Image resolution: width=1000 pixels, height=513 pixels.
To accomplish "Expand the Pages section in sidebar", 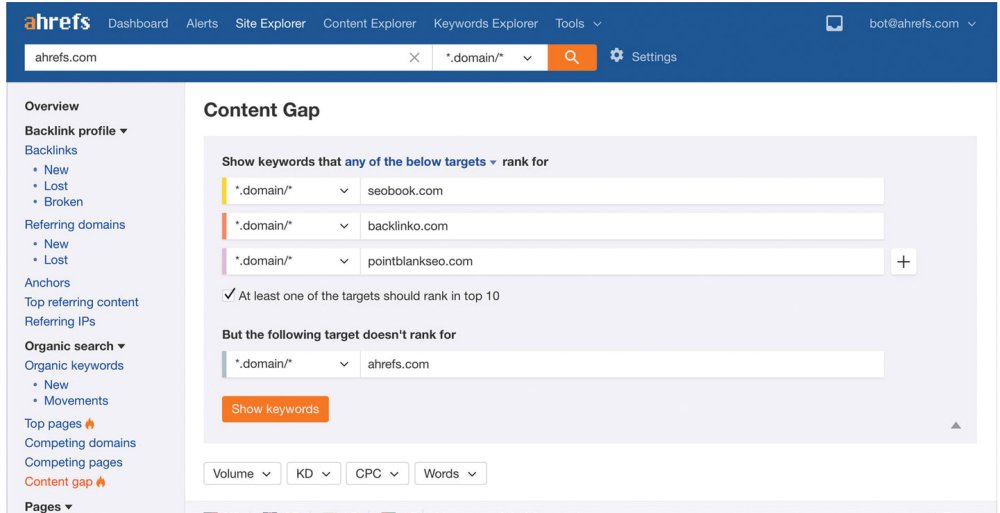I will click(x=48, y=507).
